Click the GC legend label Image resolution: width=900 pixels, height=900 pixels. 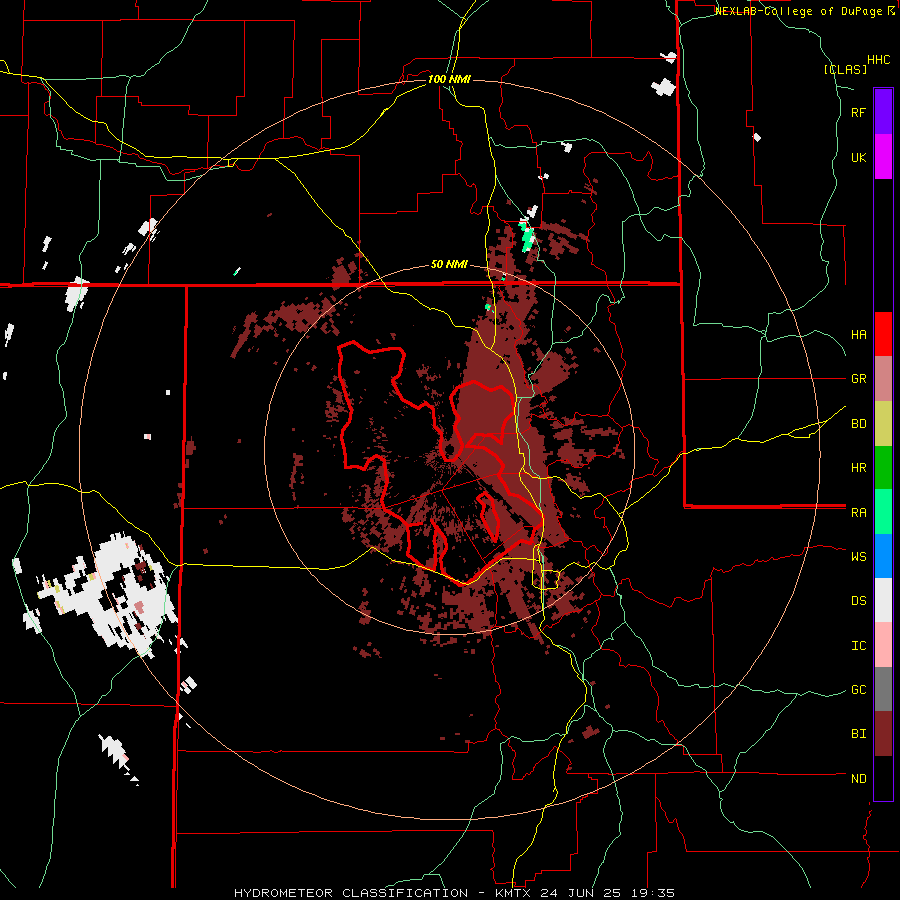(858, 690)
